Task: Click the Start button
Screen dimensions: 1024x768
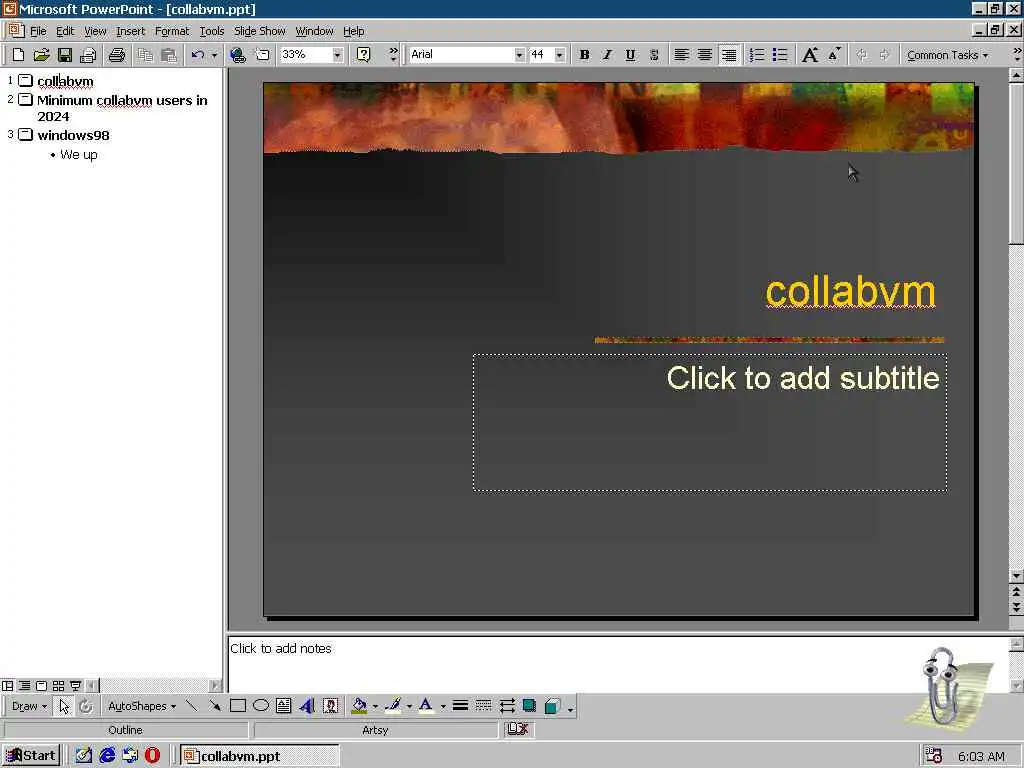Action: (x=31, y=756)
